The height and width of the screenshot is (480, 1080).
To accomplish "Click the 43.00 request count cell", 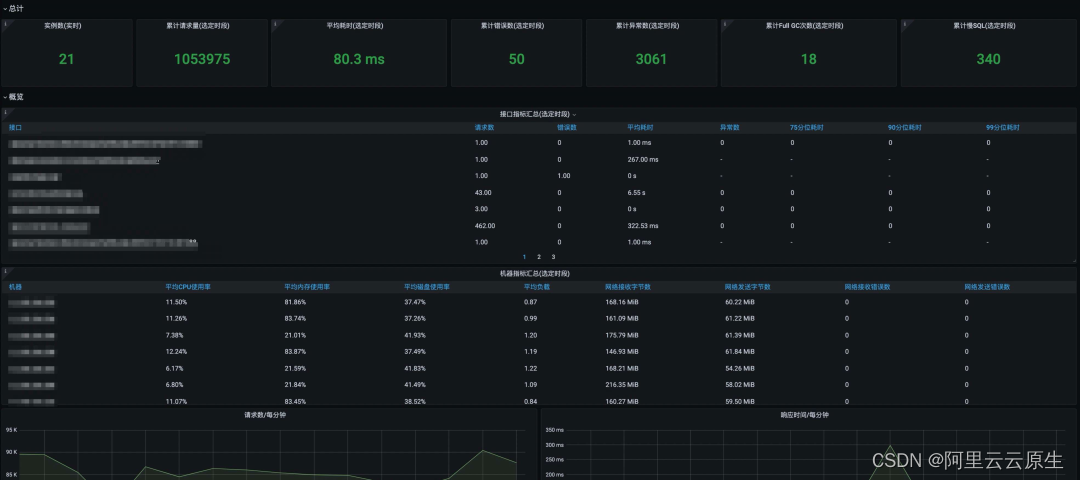I will (x=481, y=193).
